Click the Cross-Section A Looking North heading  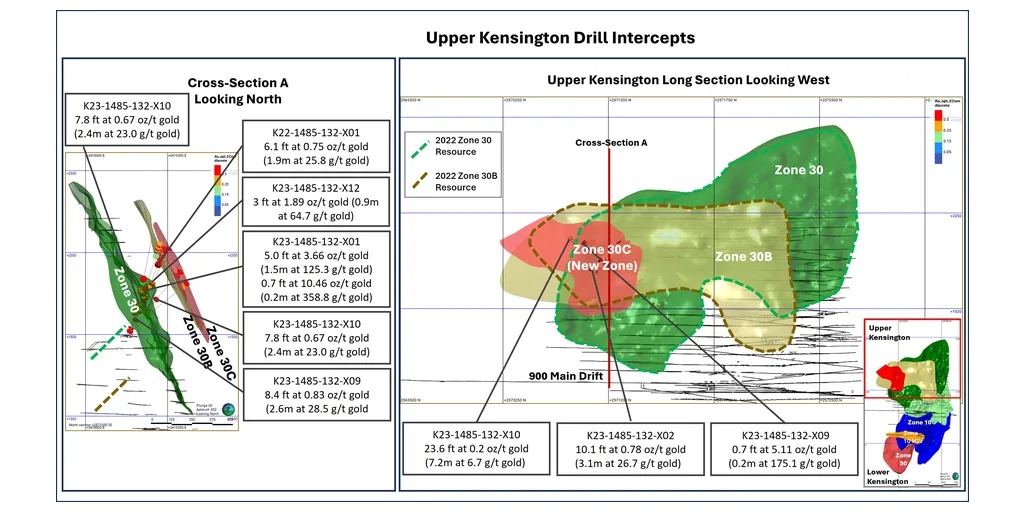(x=238, y=91)
